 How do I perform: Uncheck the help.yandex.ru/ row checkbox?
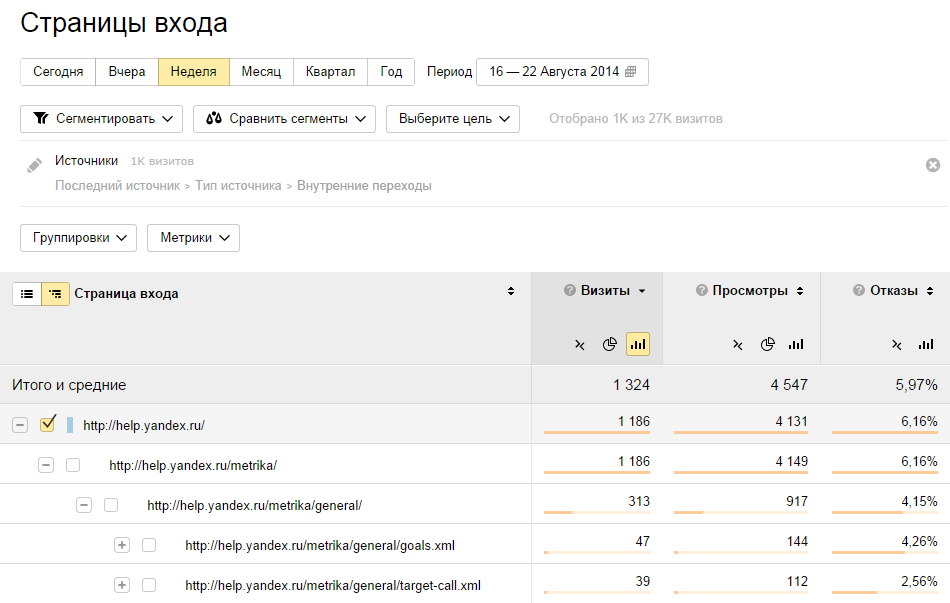pyautogui.click(x=47, y=425)
